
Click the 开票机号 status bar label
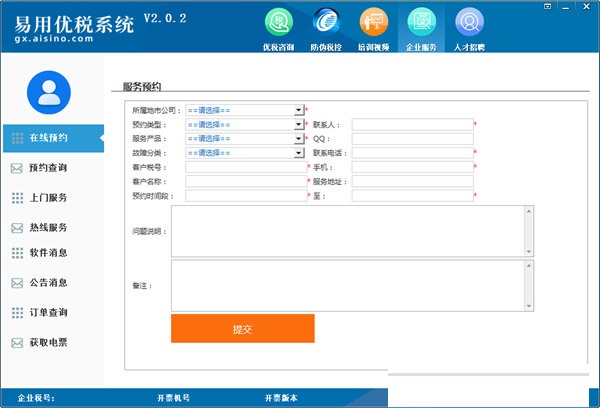pyautogui.click(x=173, y=398)
